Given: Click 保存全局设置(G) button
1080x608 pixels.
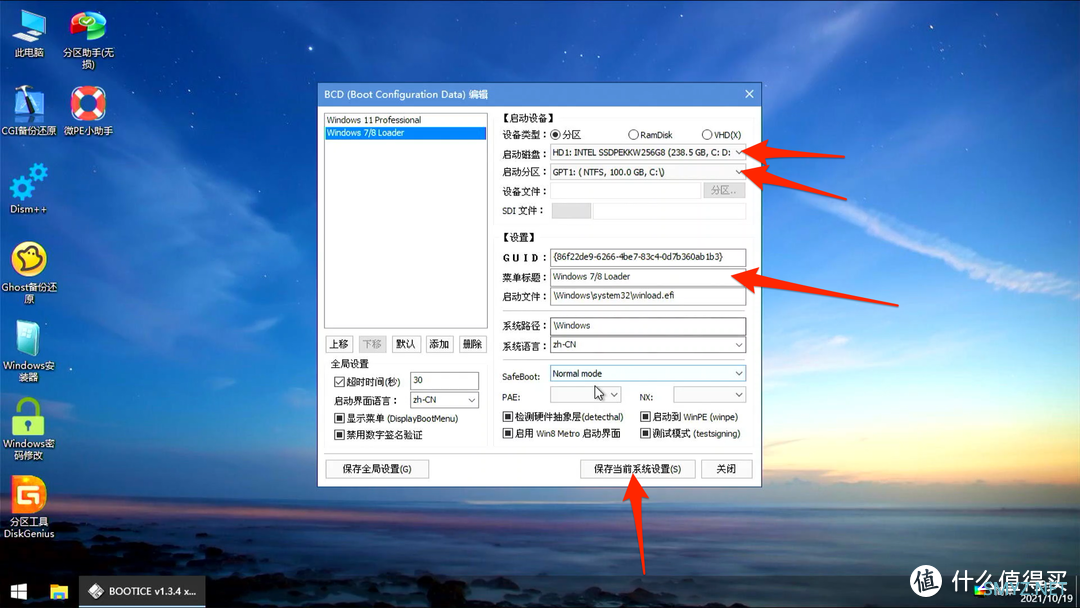Looking at the screenshot, I should pyautogui.click(x=377, y=469).
